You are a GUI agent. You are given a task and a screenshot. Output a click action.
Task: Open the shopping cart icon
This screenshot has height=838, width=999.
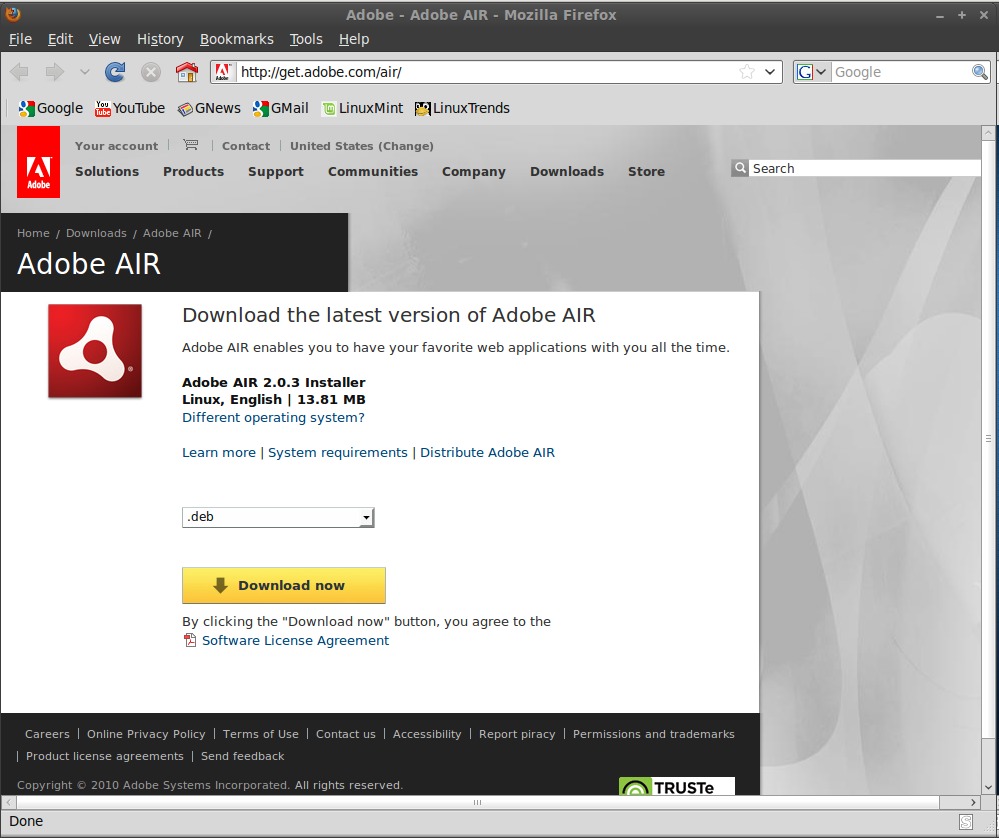pyautogui.click(x=190, y=145)
